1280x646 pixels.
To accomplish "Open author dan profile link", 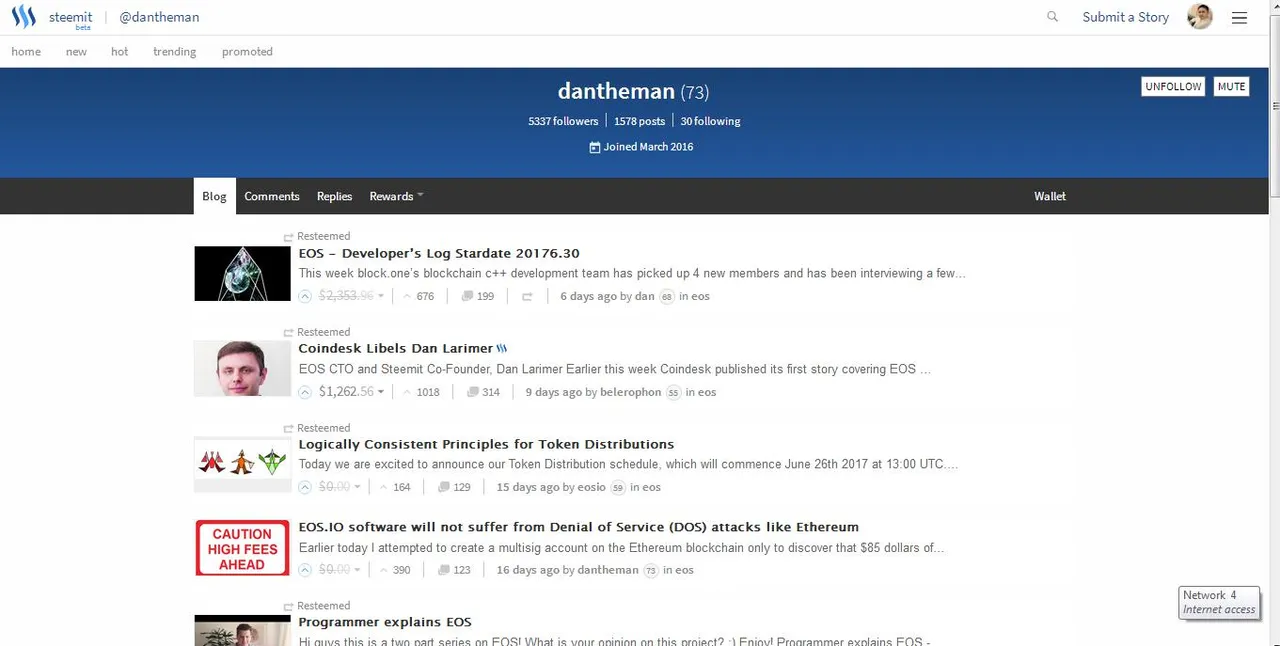I will coord(645,296).
